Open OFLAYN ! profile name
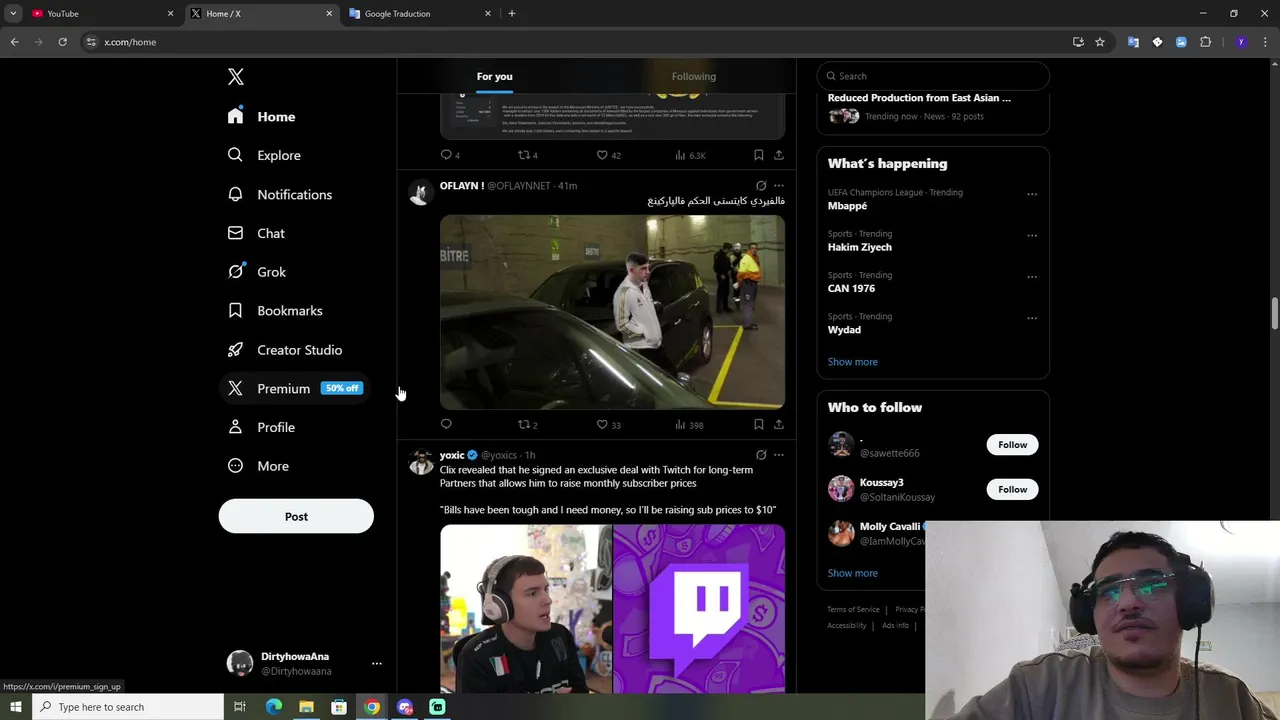 pos(462,186)
